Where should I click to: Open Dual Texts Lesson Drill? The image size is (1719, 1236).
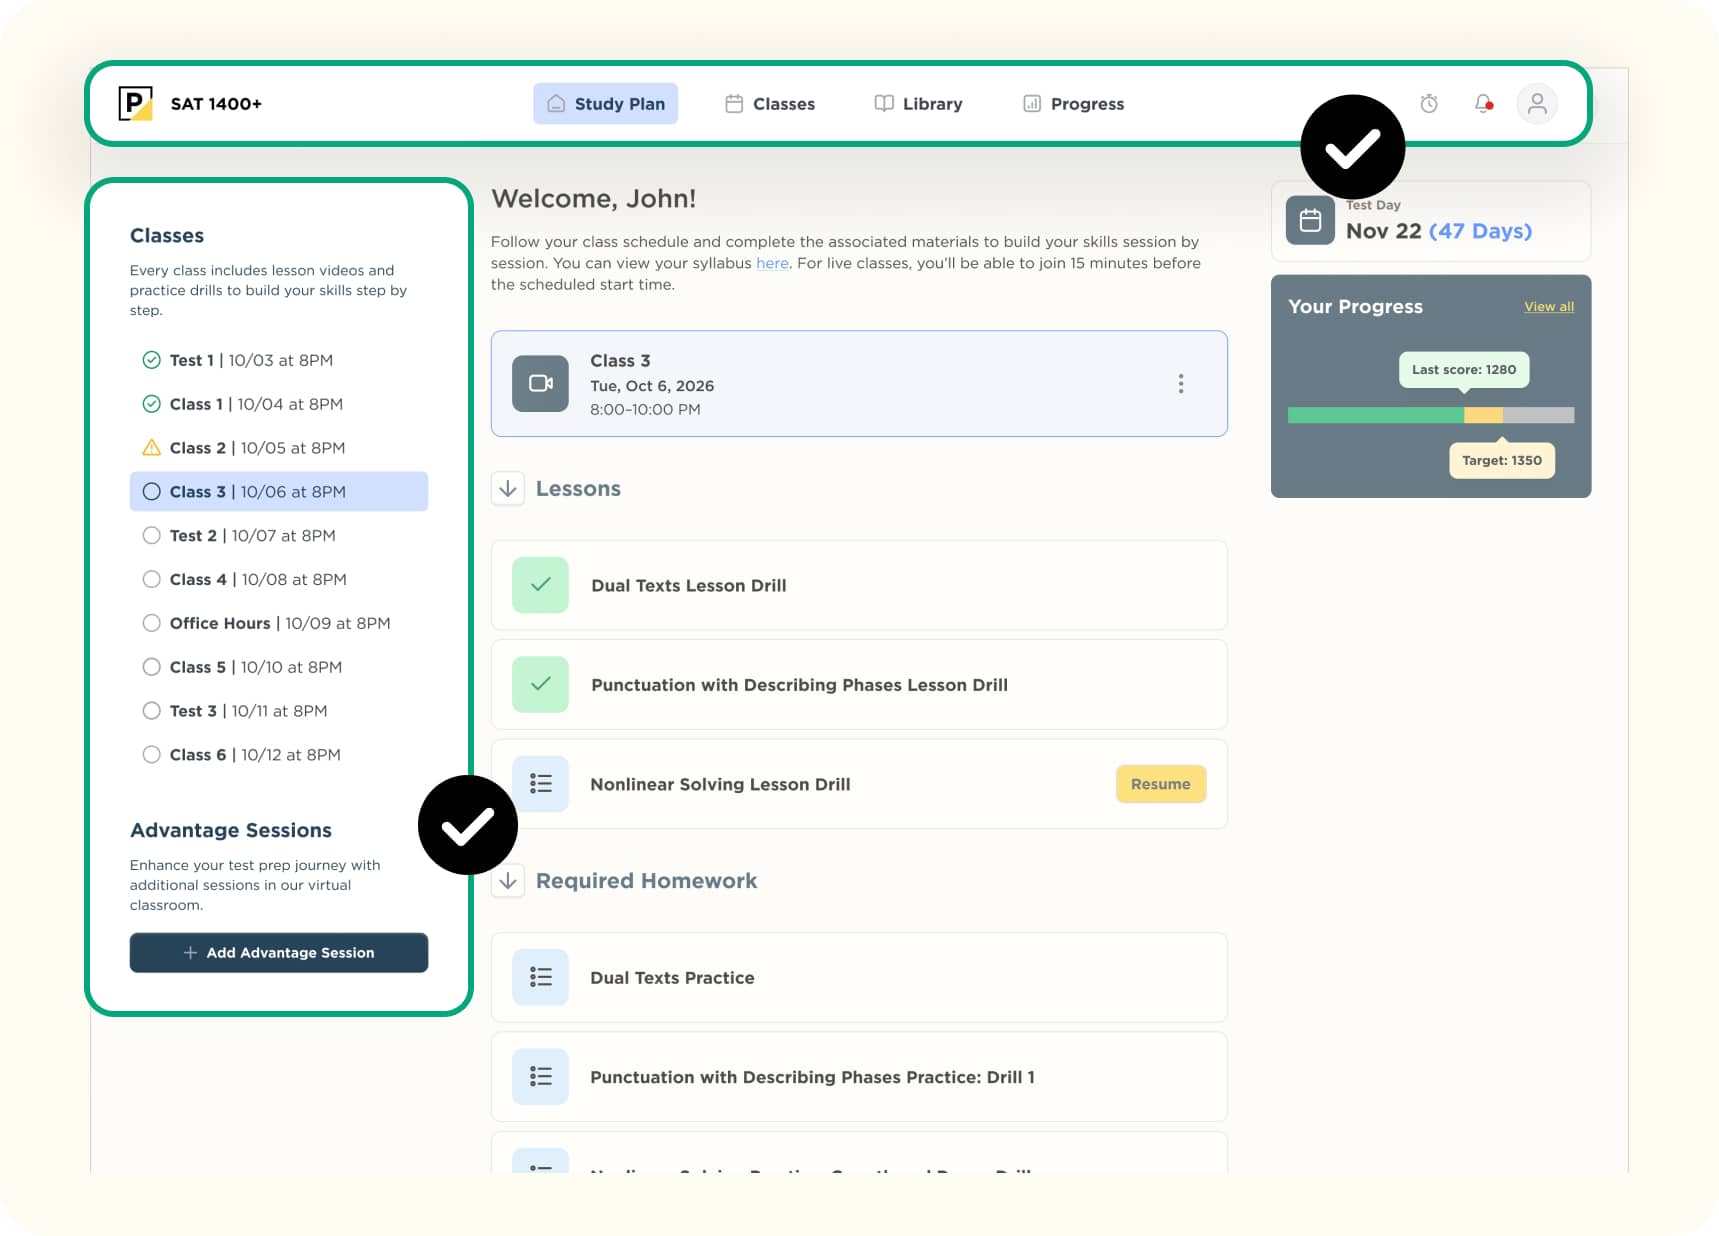click(x=859, y=585)
